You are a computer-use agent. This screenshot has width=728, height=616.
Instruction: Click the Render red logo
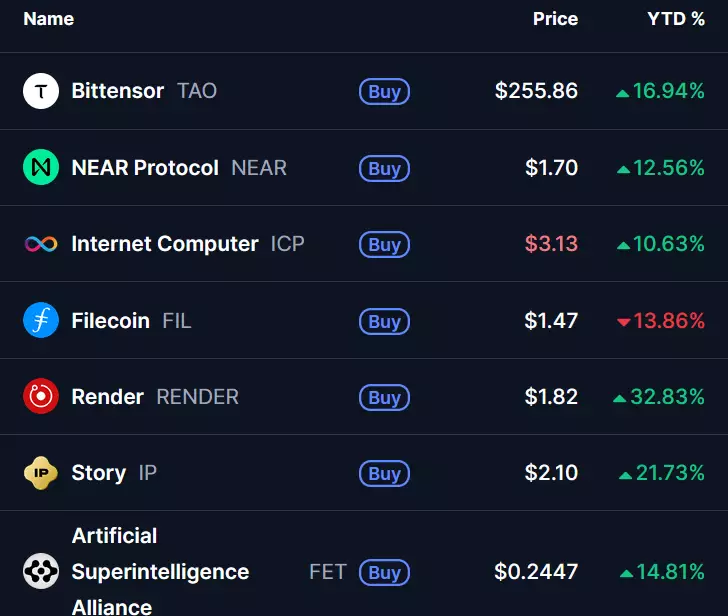(x=41, y=397)
